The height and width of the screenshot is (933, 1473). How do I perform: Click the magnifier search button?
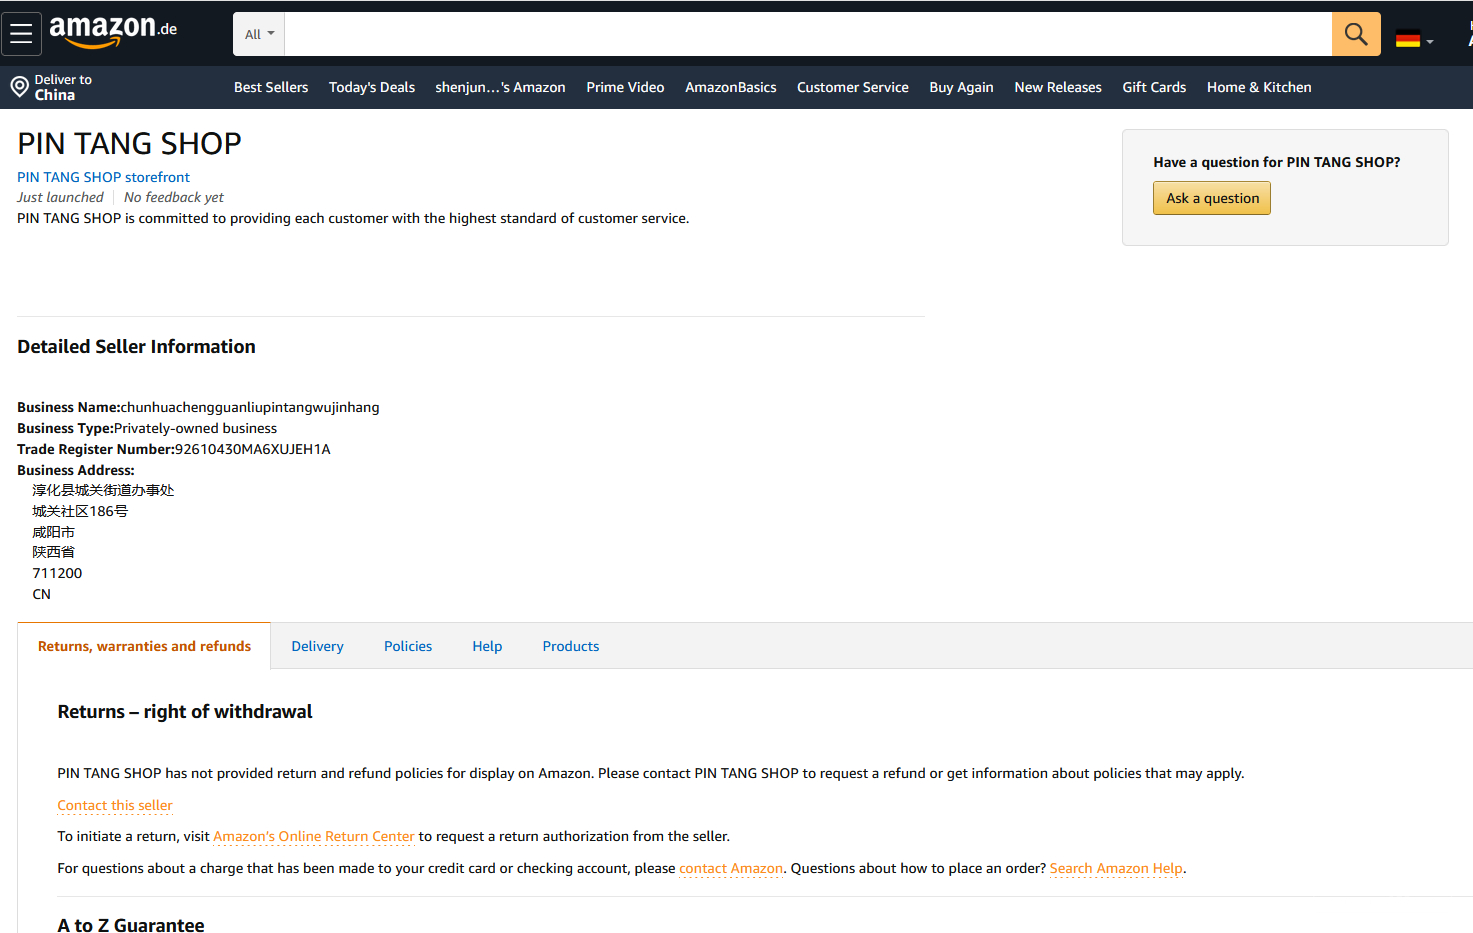[1356, 34]
